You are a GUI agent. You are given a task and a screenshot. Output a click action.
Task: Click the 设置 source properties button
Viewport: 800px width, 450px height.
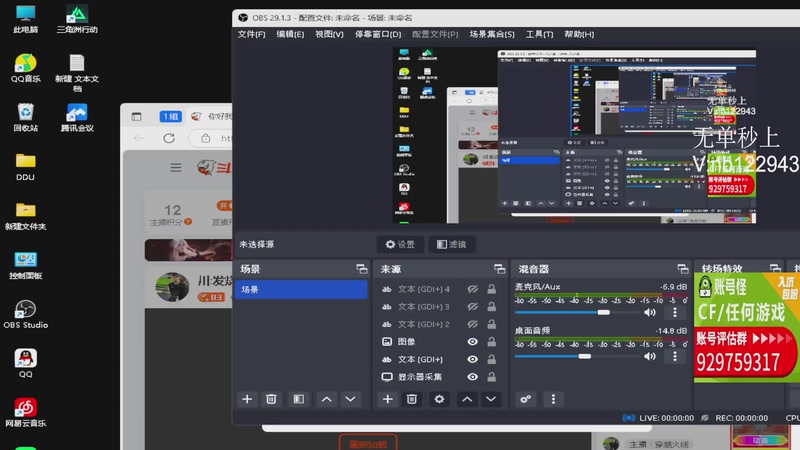pos(400,244)
